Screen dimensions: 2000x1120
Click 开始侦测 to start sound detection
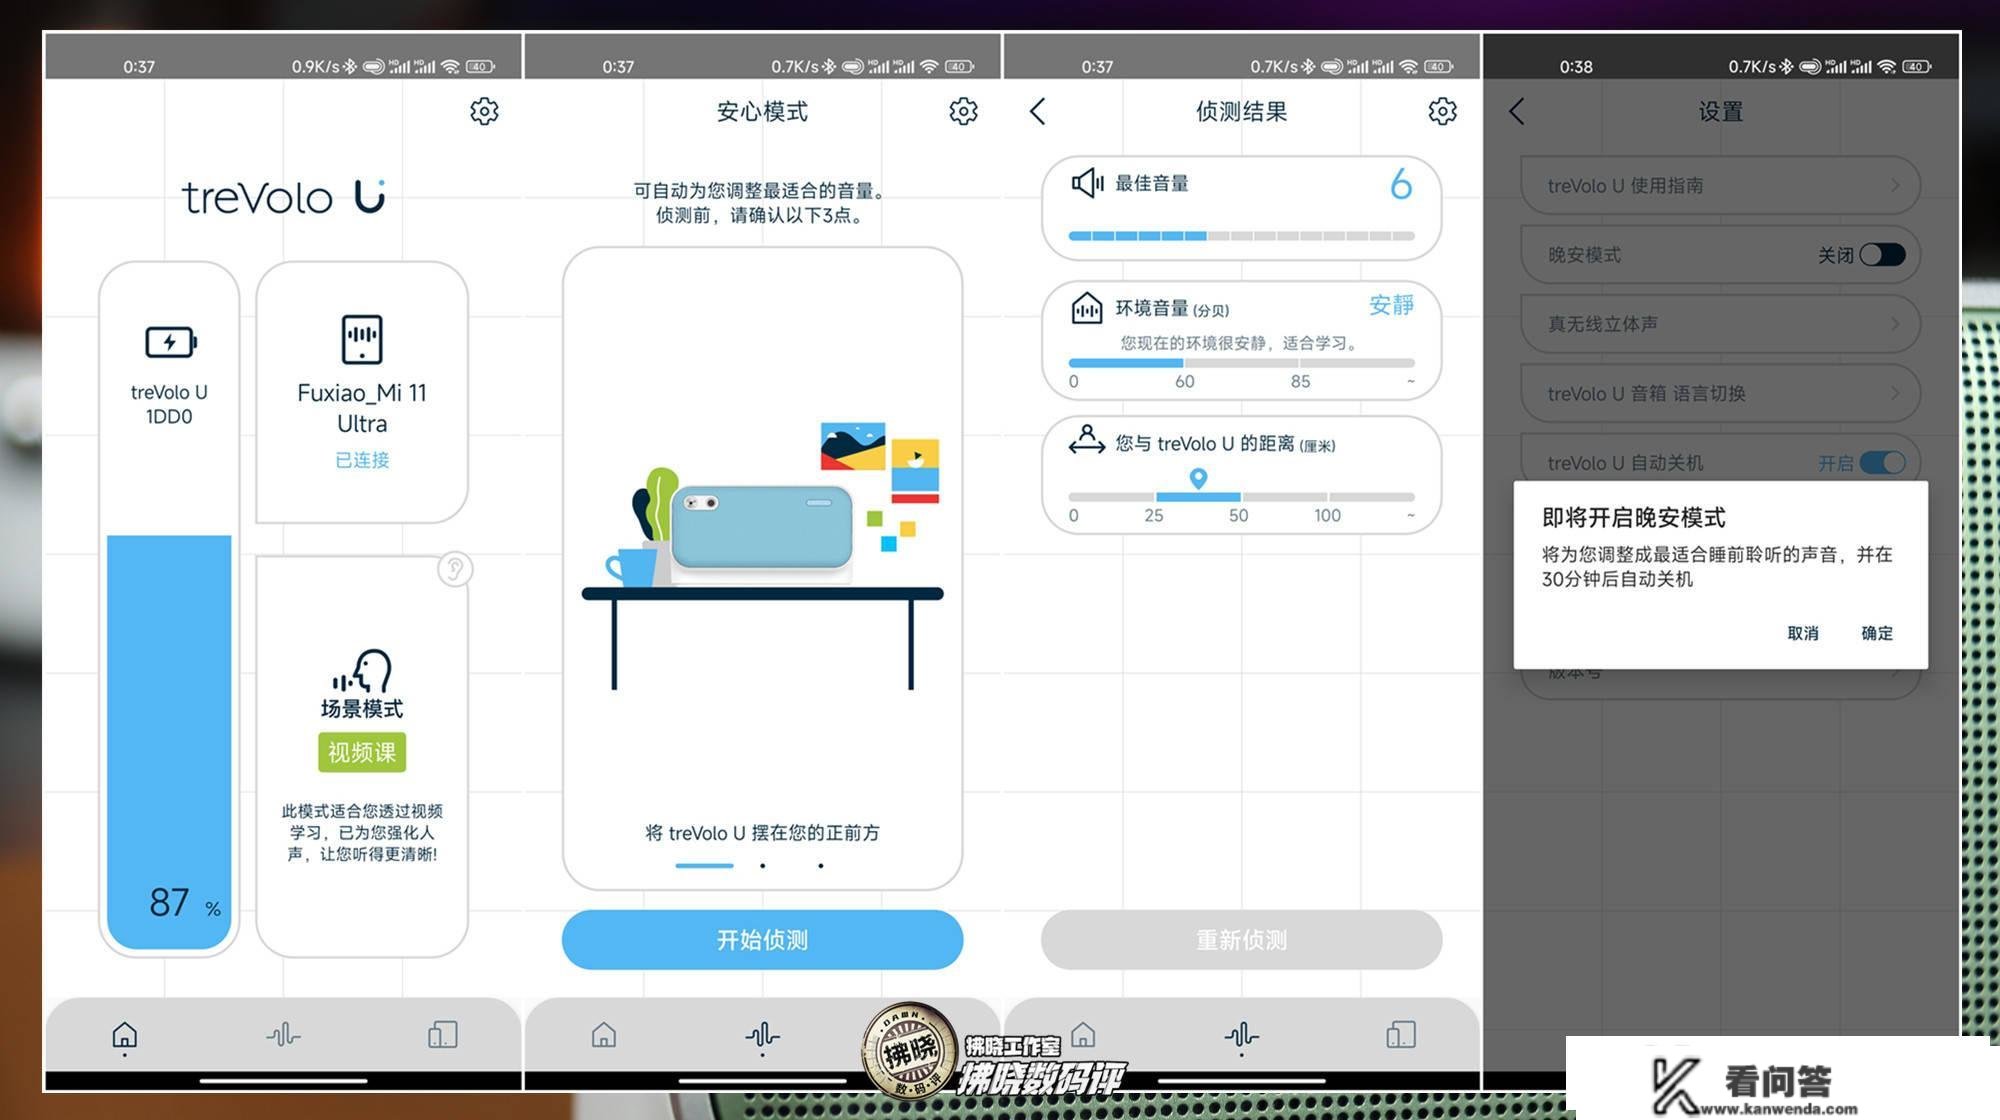(x=760, y=940)
